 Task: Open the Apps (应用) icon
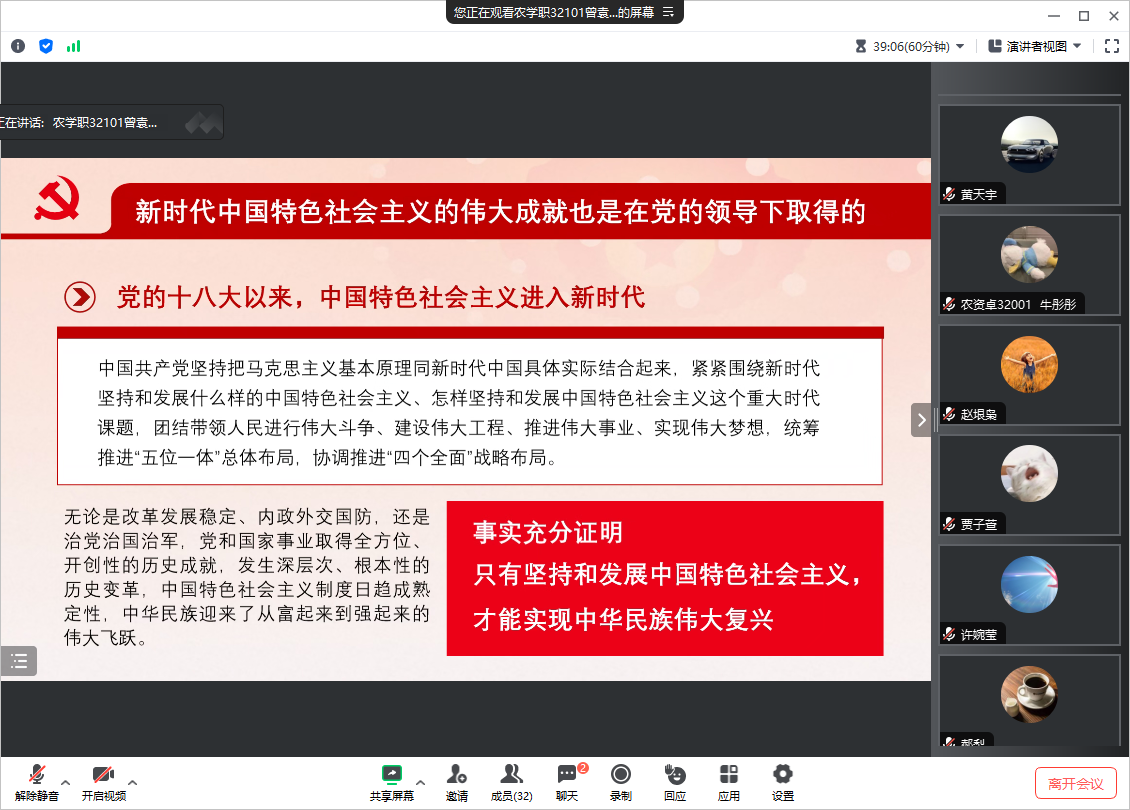pyautogui.click(x=729, y=782)
